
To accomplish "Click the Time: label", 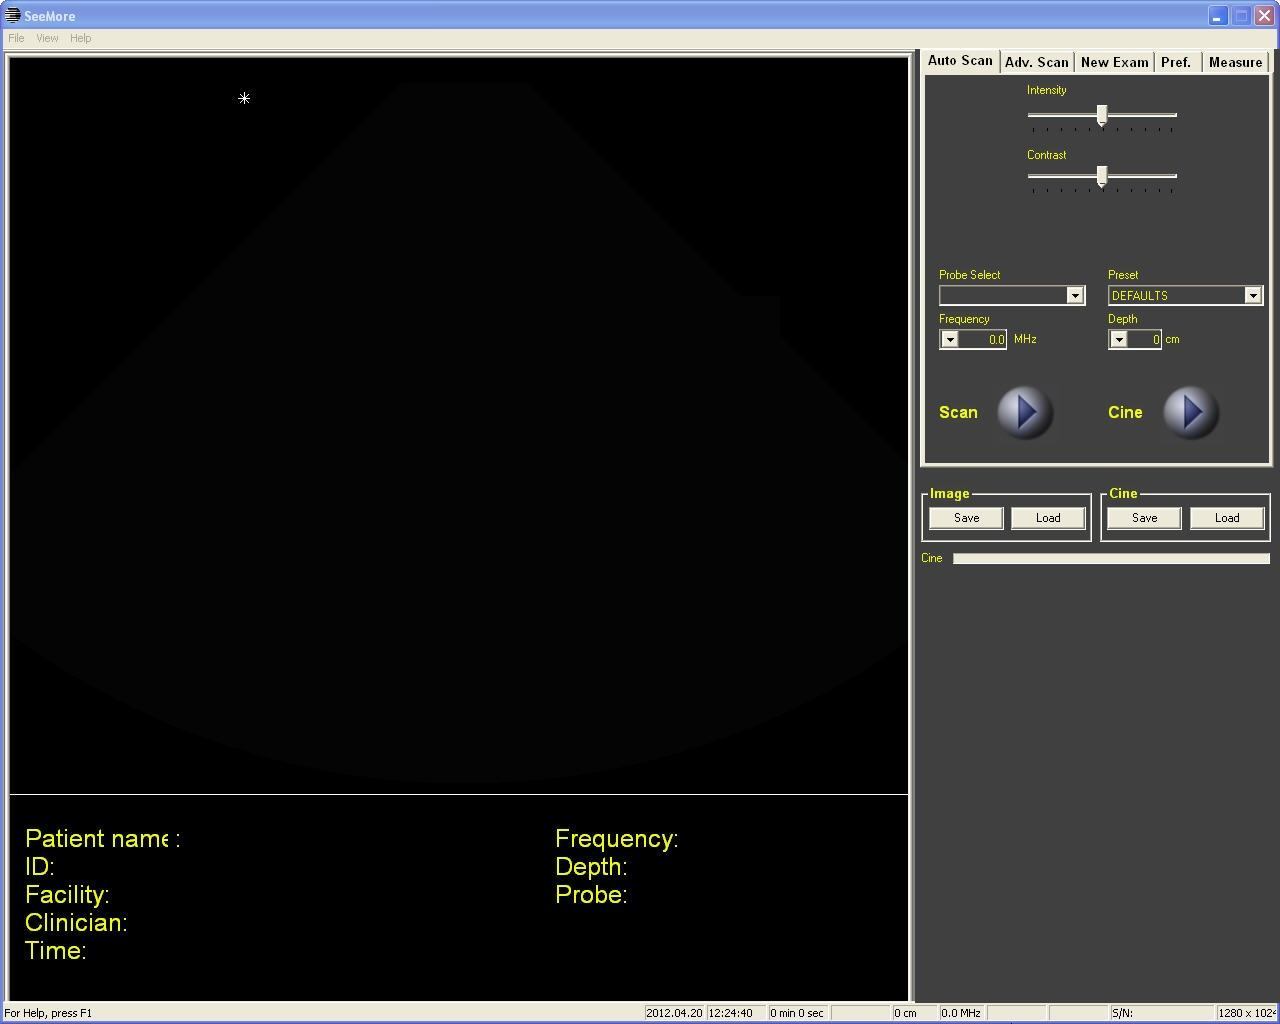I will coord(56,951).
